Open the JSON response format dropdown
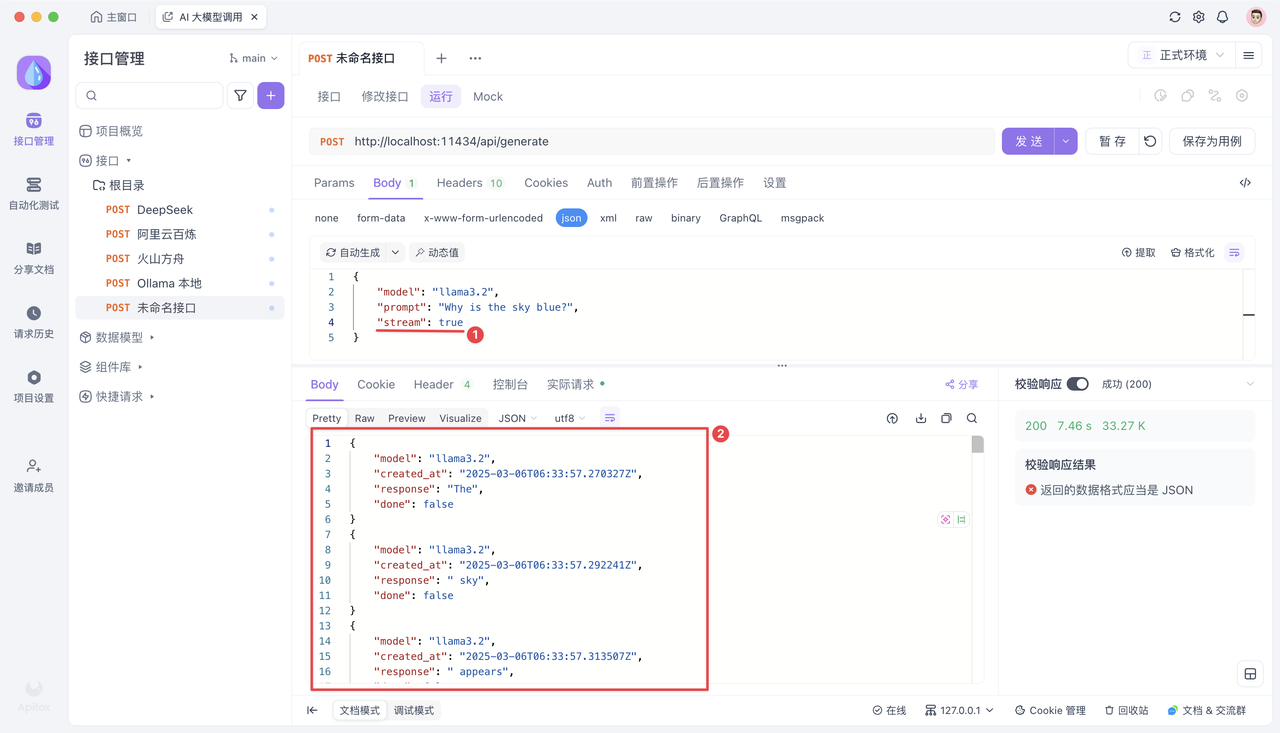This screenshot has height=733, width=1280. coord(518,418)
